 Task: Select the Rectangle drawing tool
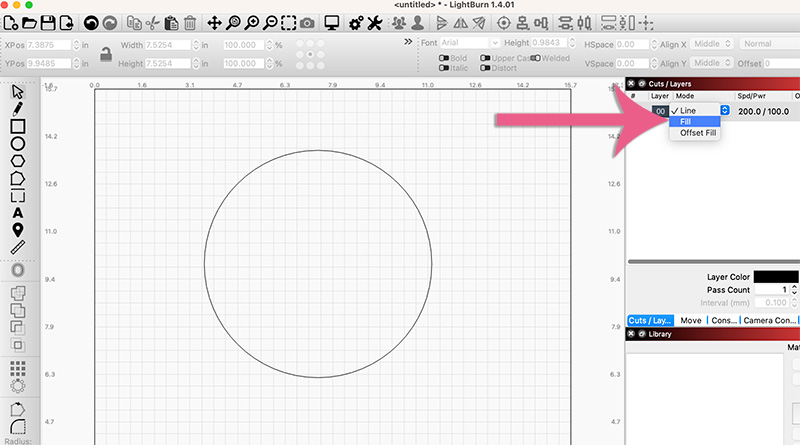pos(17,126)
